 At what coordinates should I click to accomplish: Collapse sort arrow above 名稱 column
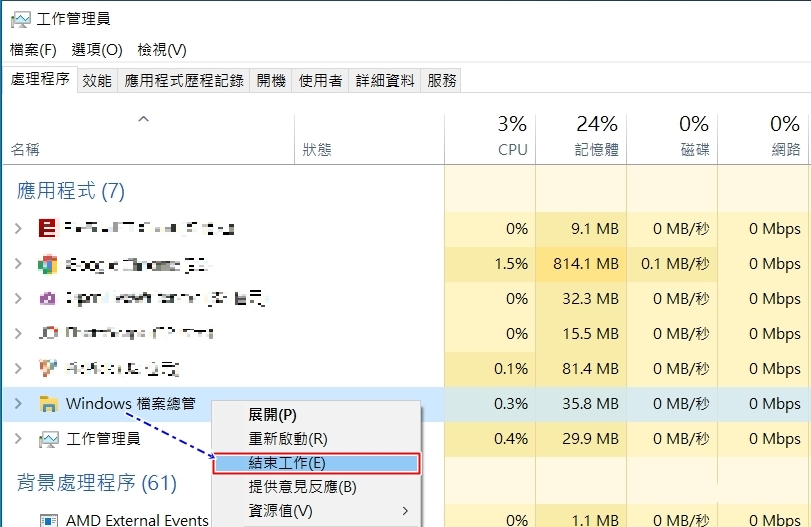click(x=143, y=119)
